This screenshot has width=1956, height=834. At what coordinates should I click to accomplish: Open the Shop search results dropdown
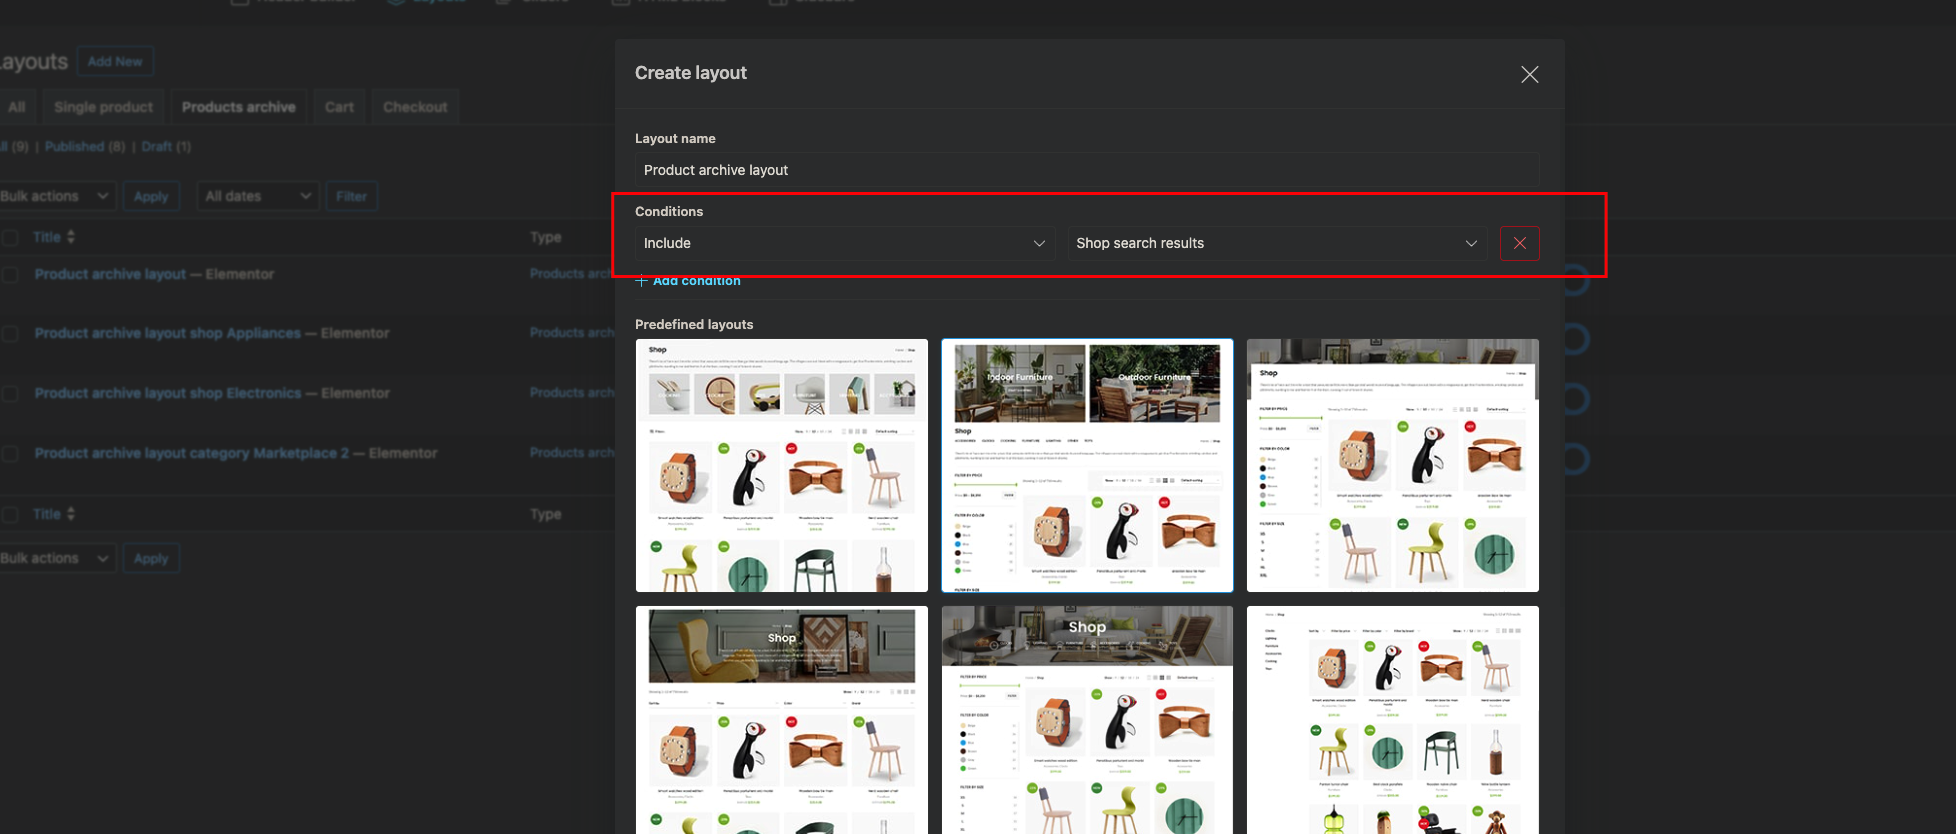tap(1277, 243)
